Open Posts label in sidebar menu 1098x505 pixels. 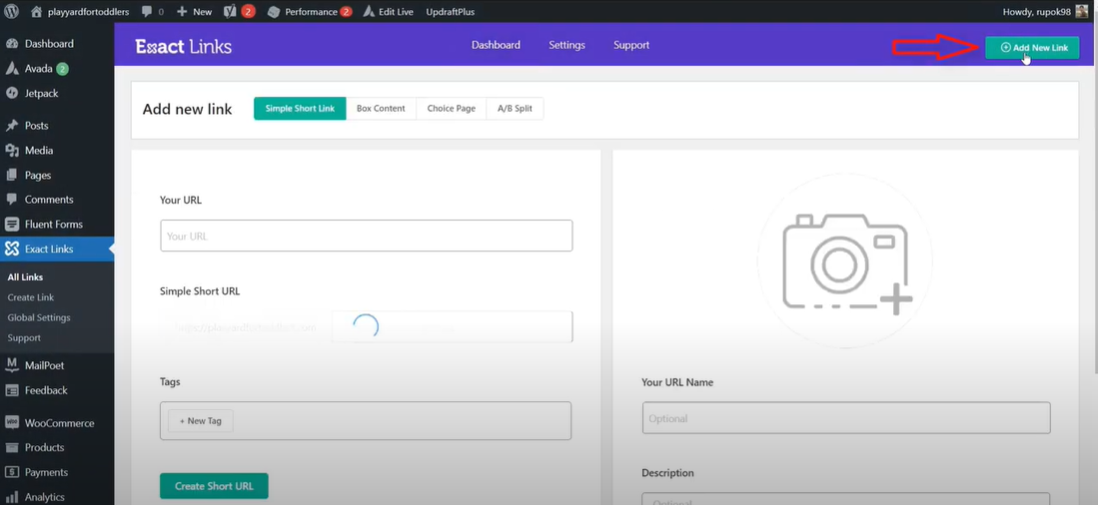tap(36, 126)
